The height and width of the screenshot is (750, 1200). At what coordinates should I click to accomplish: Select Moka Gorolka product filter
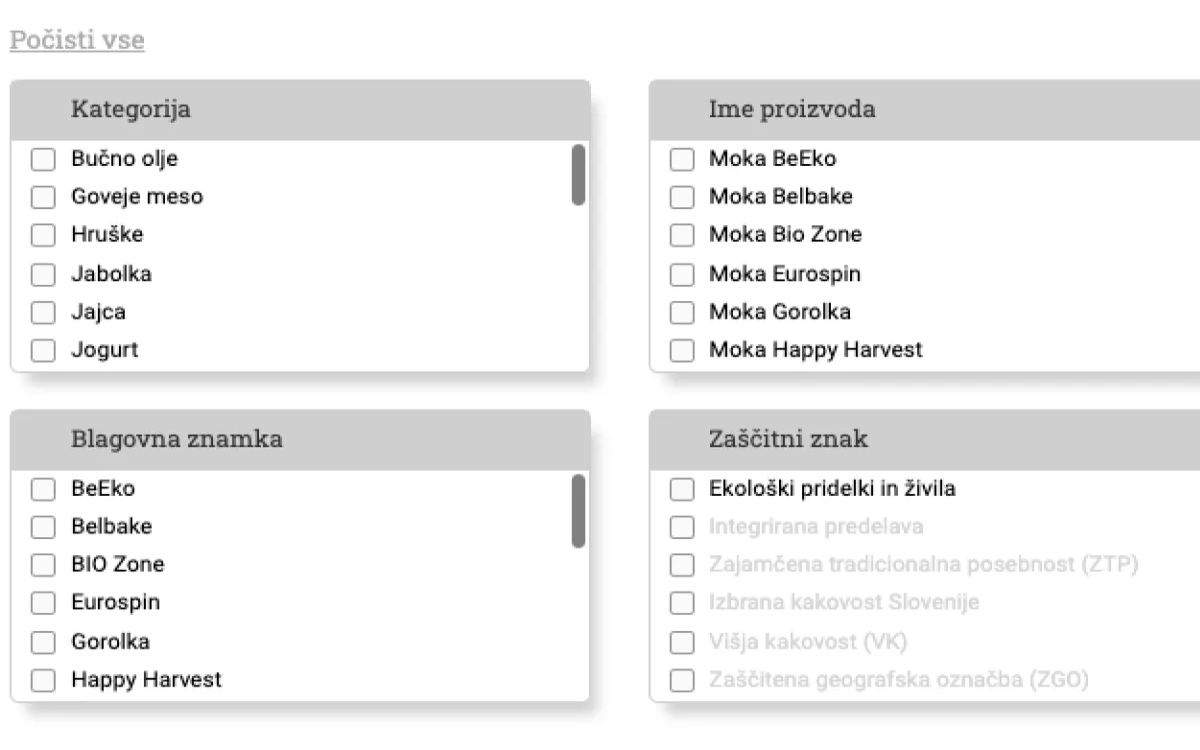pyautogui.click(x=681, y=312)
